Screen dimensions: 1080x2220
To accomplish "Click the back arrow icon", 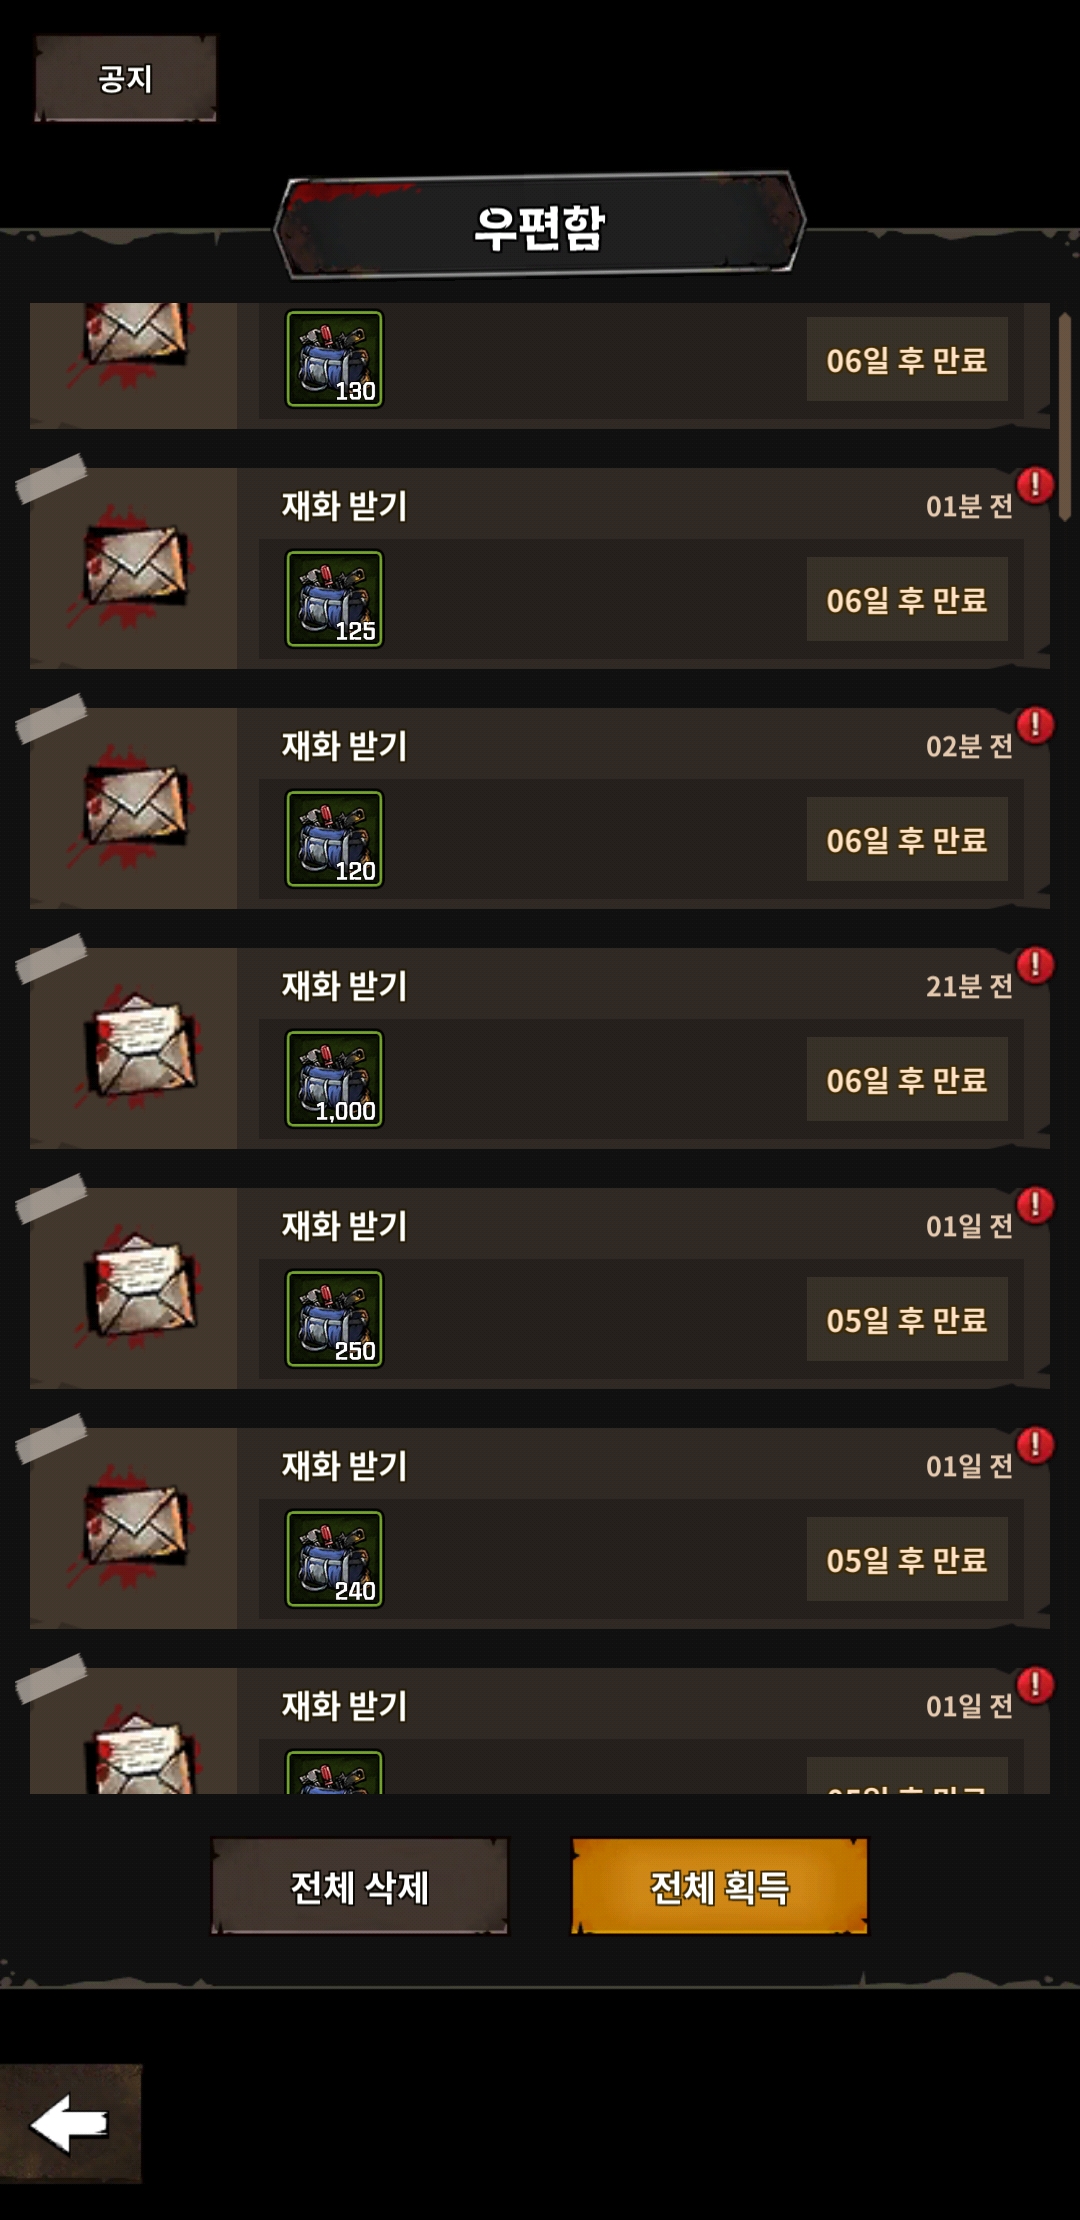I will click(70, 2122).
